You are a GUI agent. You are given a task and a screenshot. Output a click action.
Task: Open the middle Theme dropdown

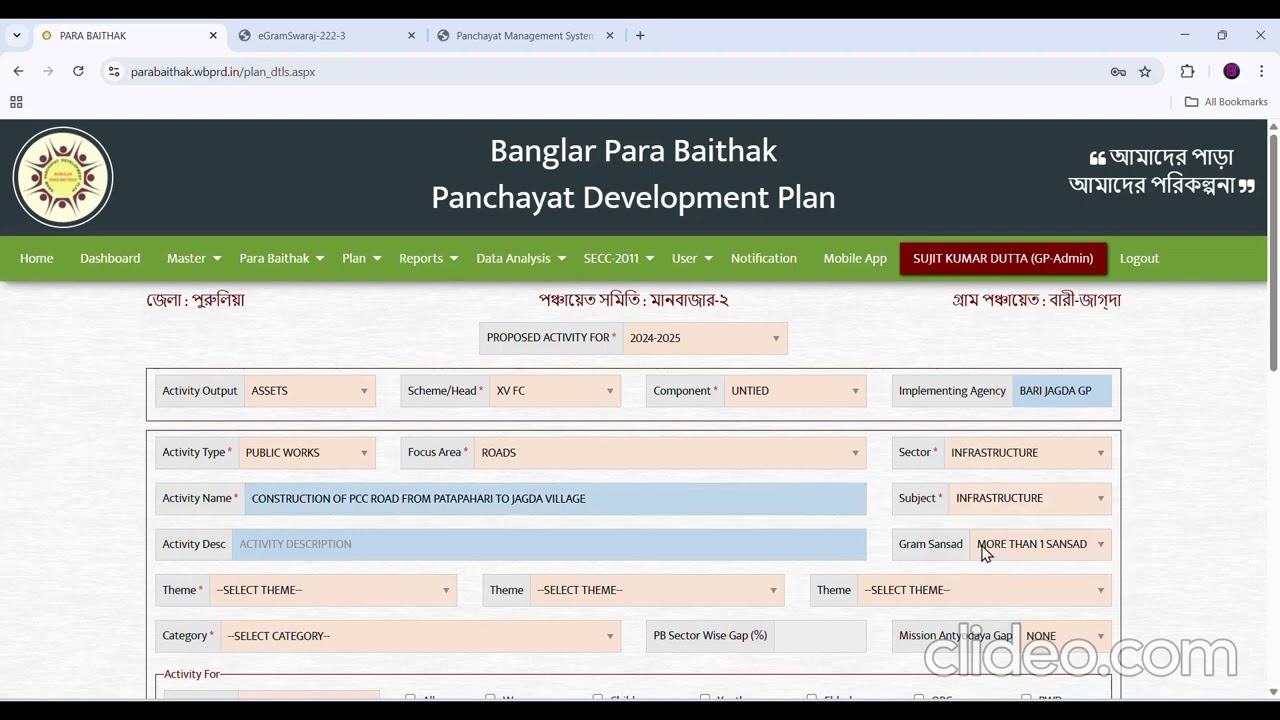coord(657,590)
